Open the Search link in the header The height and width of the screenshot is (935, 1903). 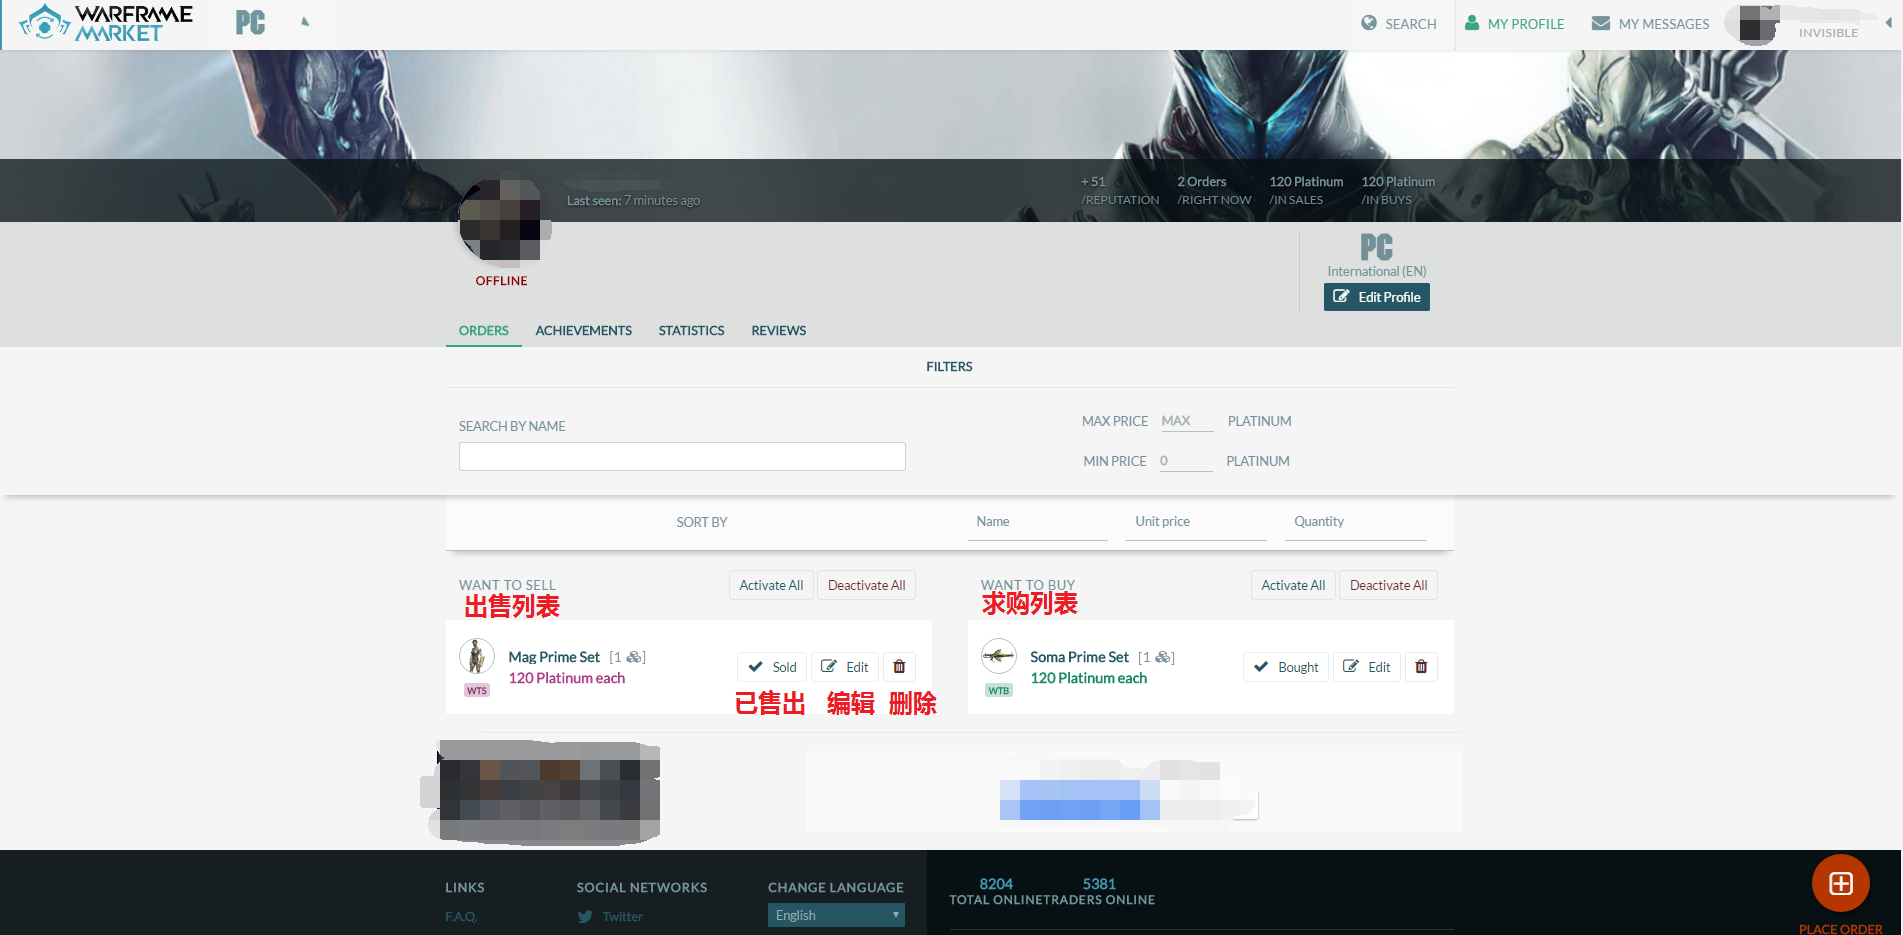pos(1399,23)
